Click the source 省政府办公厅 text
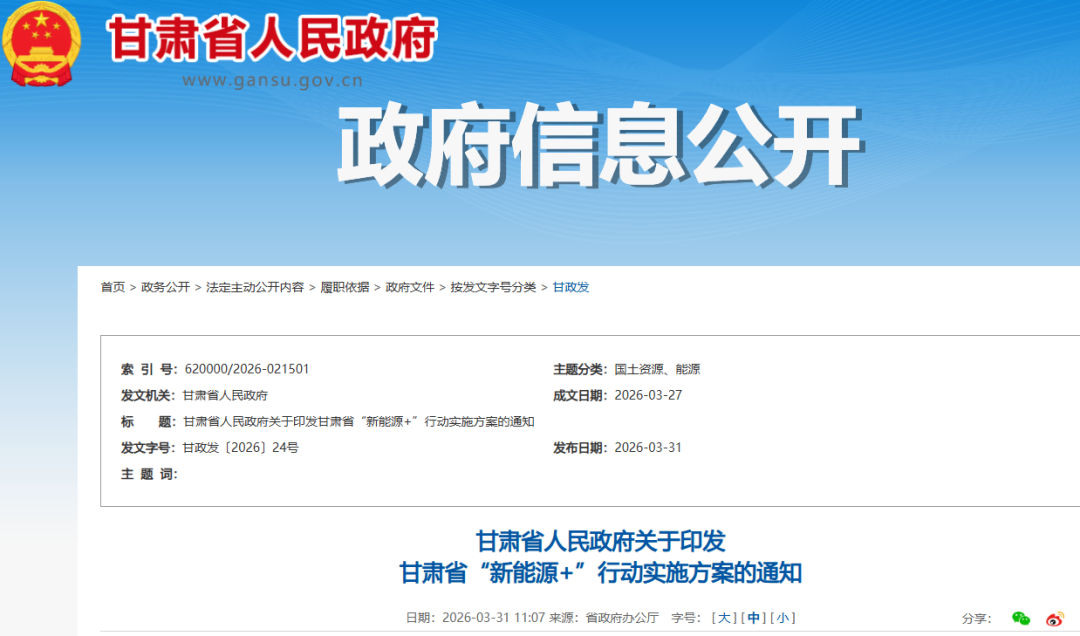1080x636 pixels. click(622, 618)
